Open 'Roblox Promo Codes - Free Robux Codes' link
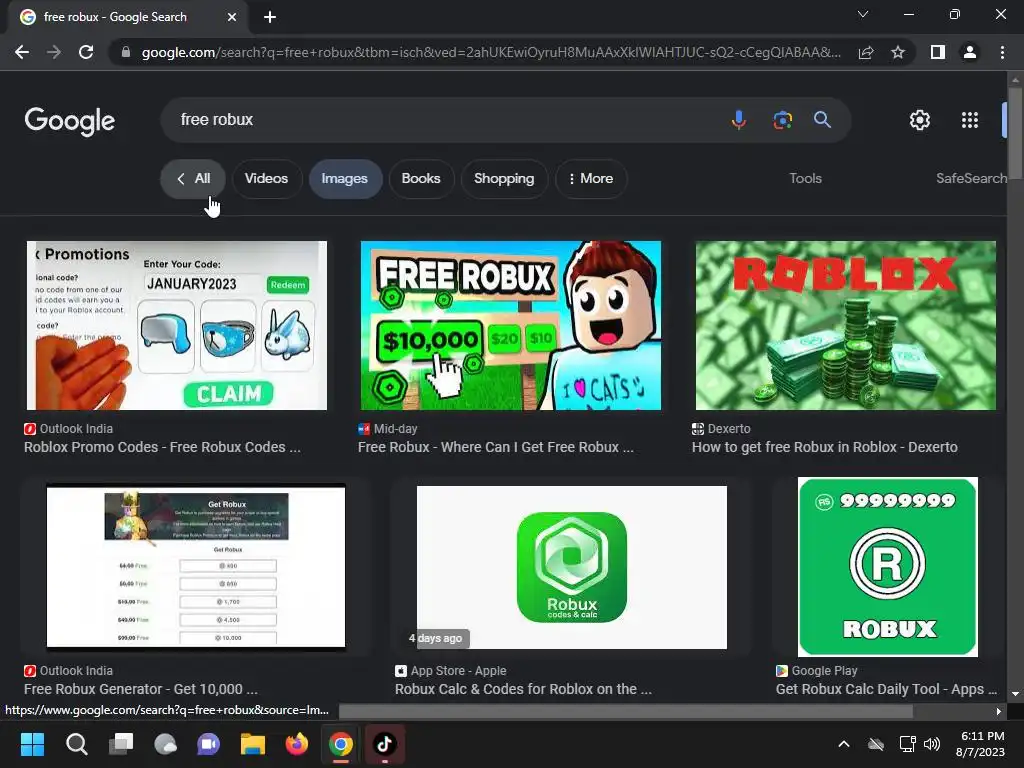 (163, 447)
